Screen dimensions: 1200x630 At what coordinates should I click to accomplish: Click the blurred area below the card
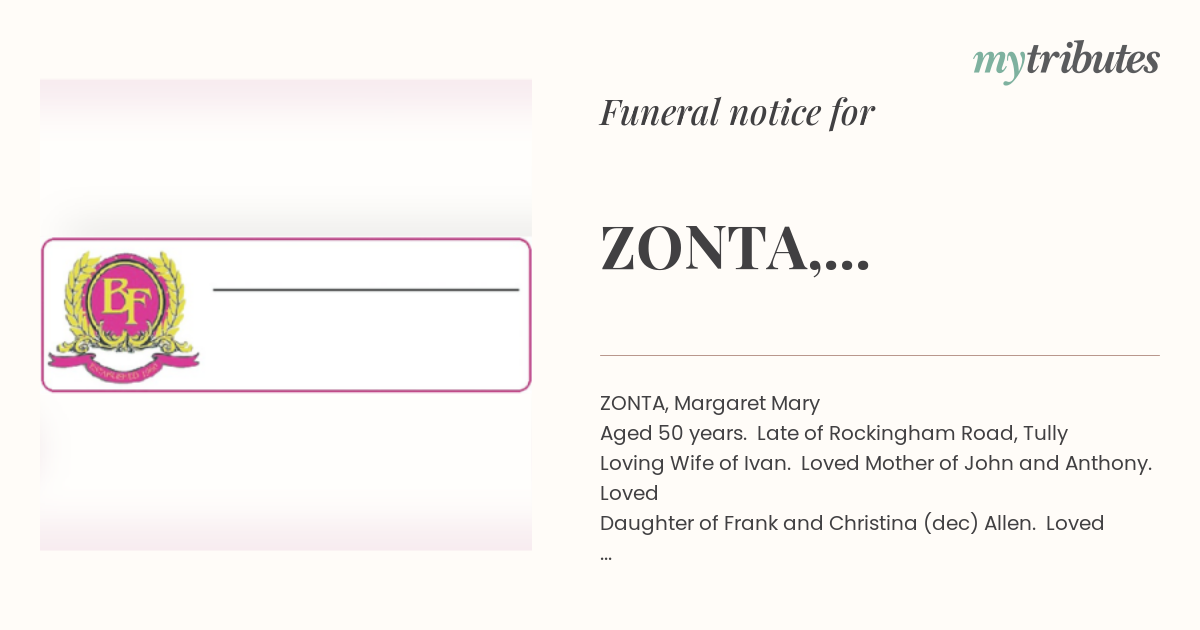[x=286, y=471]
